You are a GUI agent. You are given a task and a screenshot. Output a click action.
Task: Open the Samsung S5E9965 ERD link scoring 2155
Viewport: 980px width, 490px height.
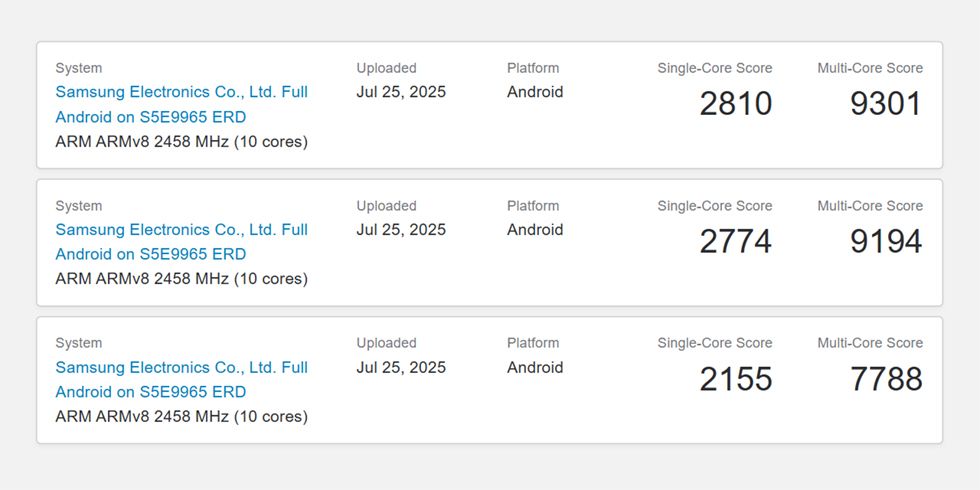tap(181, 379)
